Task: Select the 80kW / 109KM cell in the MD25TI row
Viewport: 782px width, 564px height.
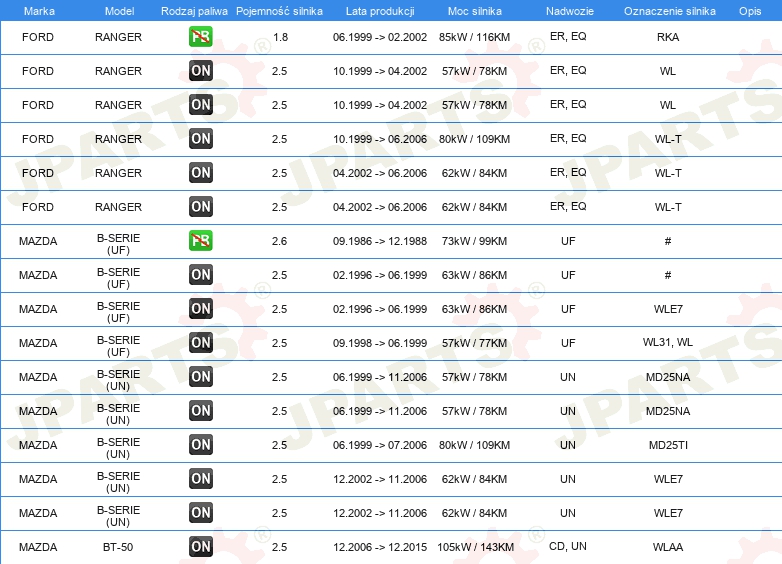Action: coord(474,445)
